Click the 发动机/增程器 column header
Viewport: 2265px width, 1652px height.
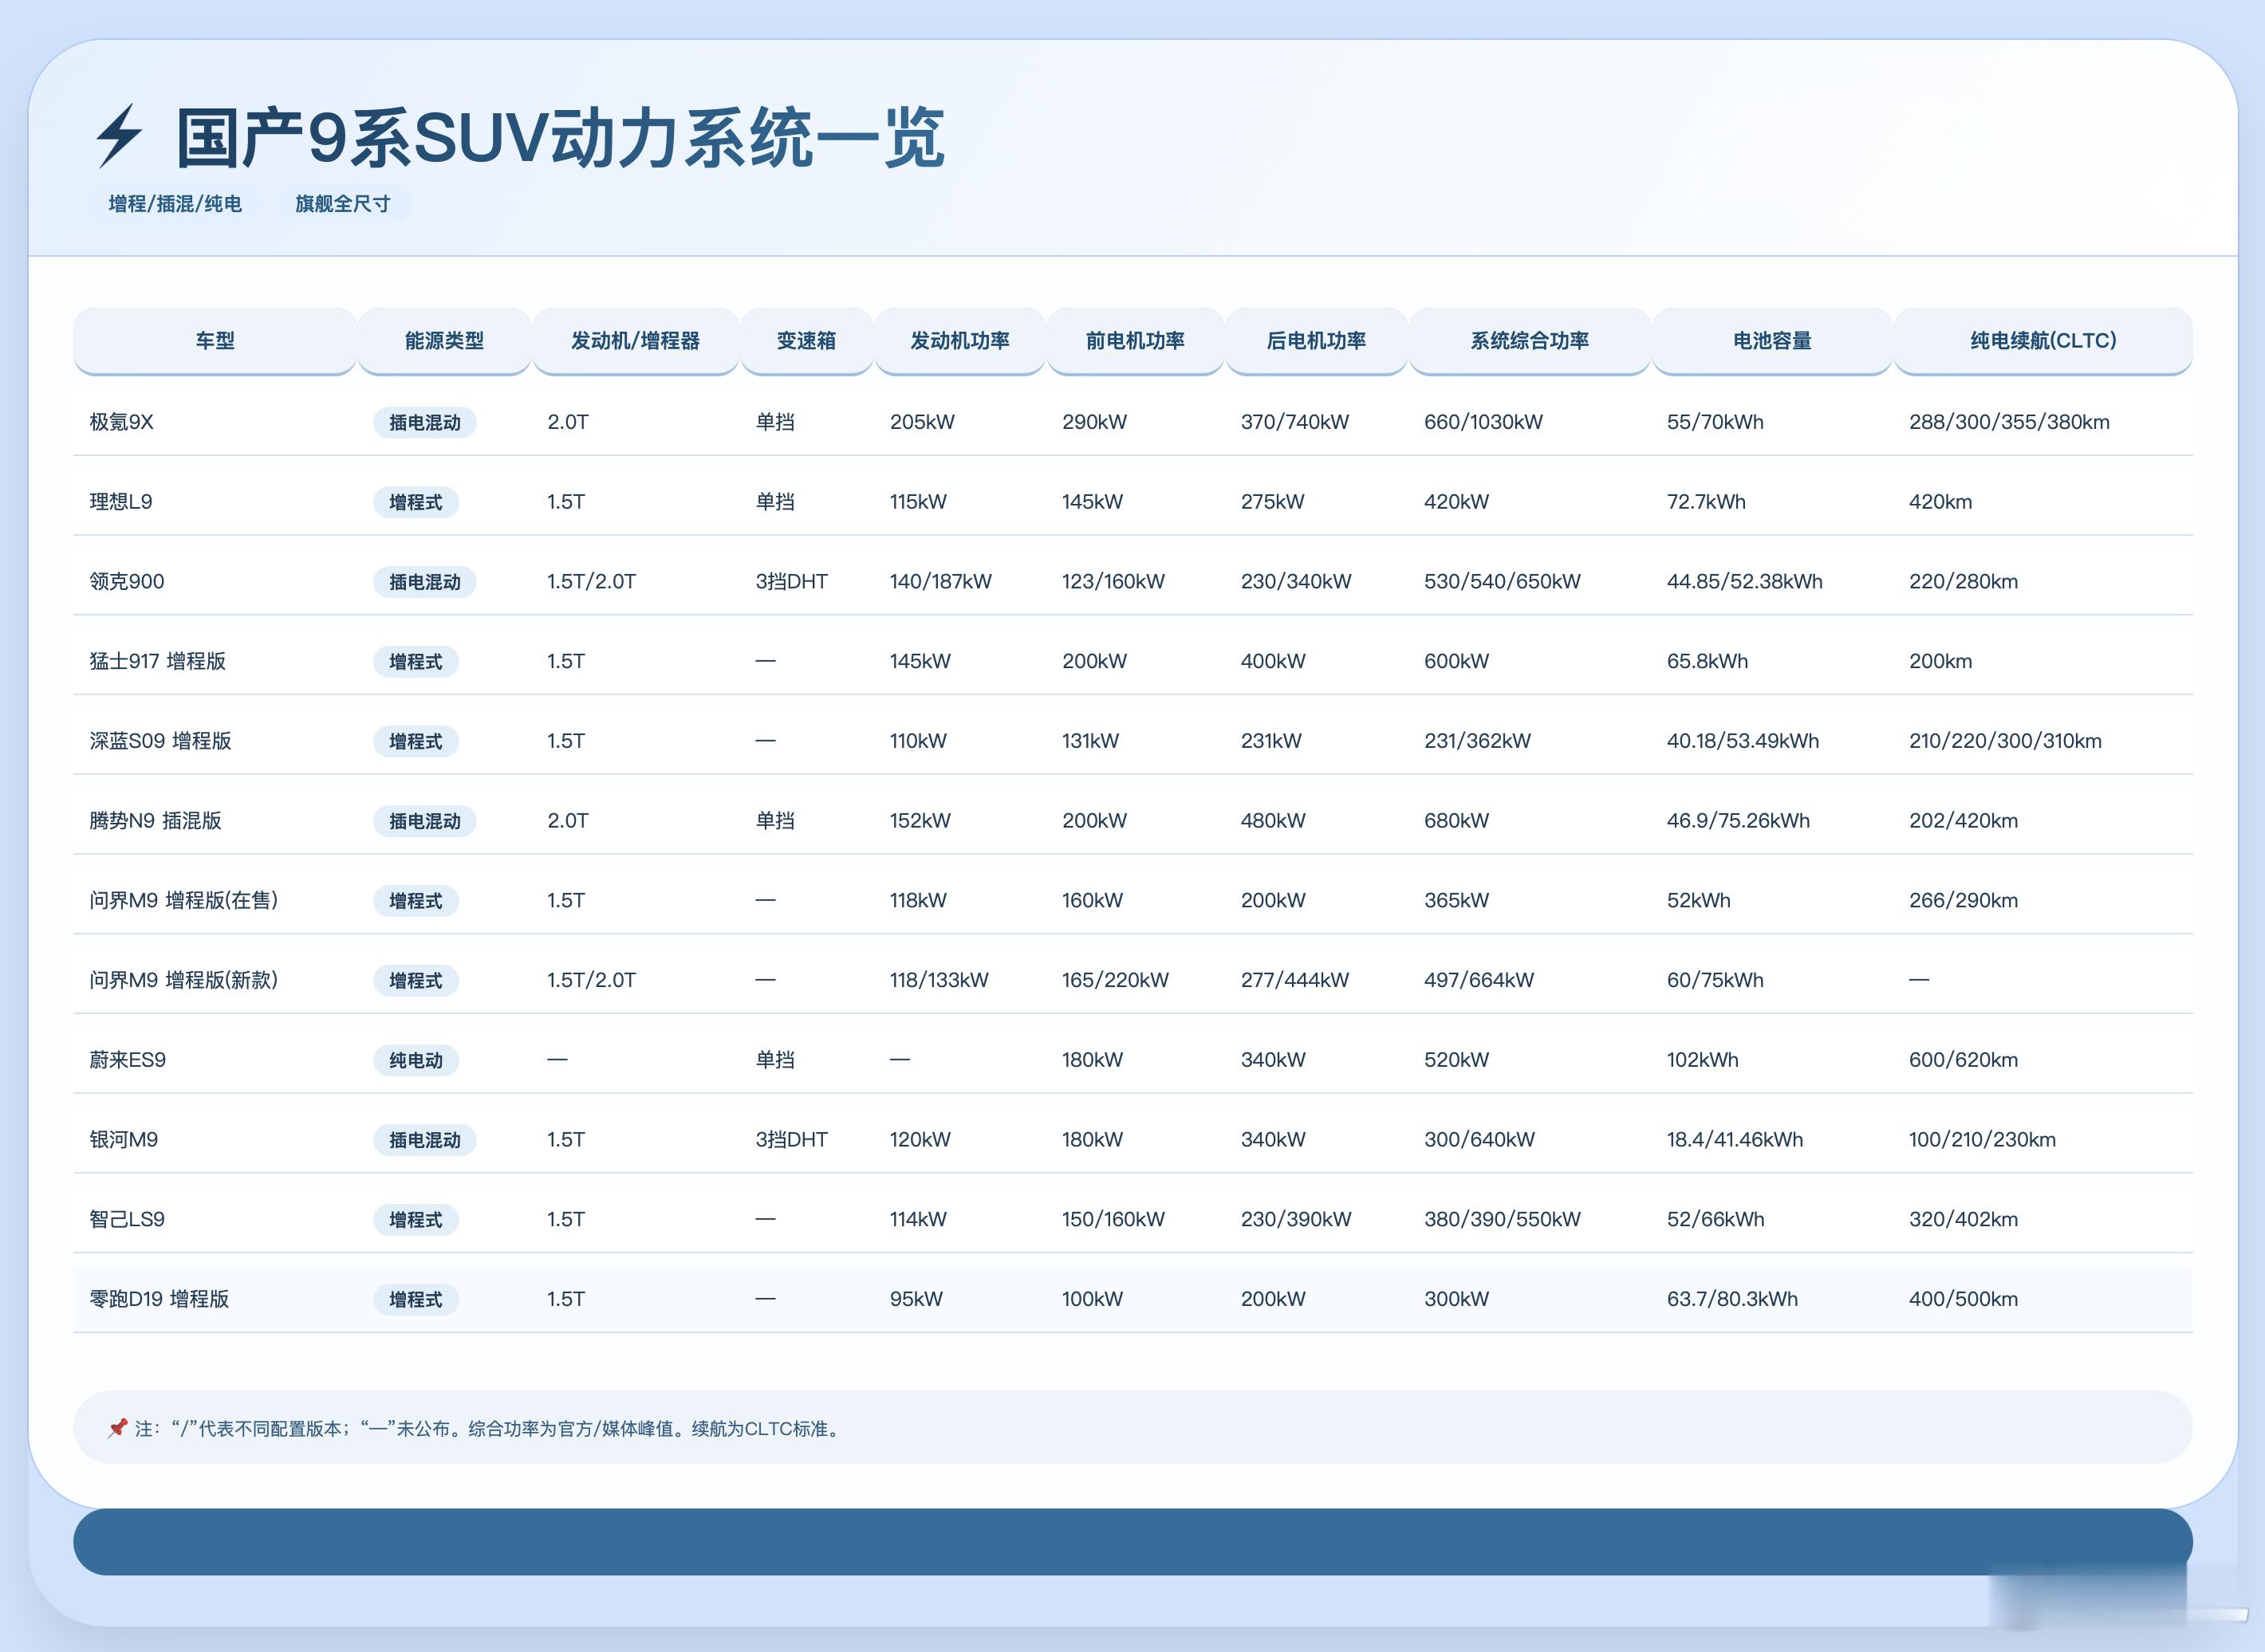click(635, 341)
